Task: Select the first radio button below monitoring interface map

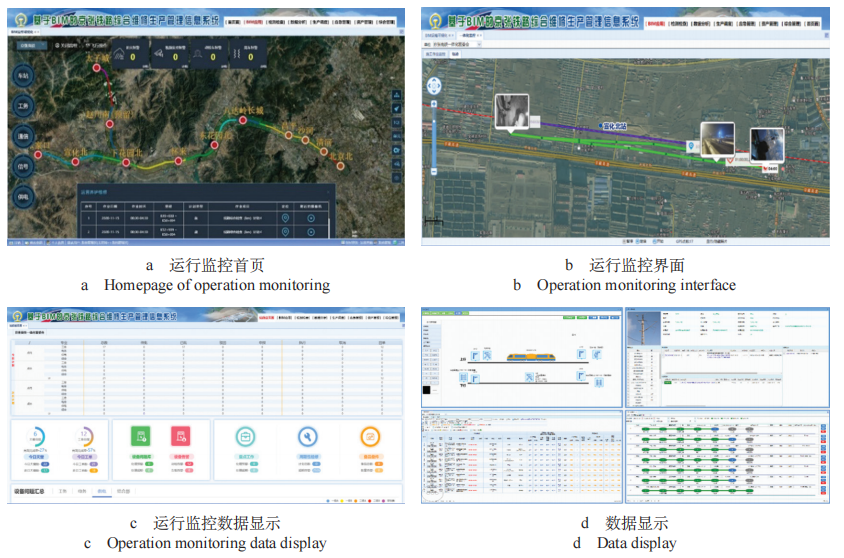Action: pos(624,242)
